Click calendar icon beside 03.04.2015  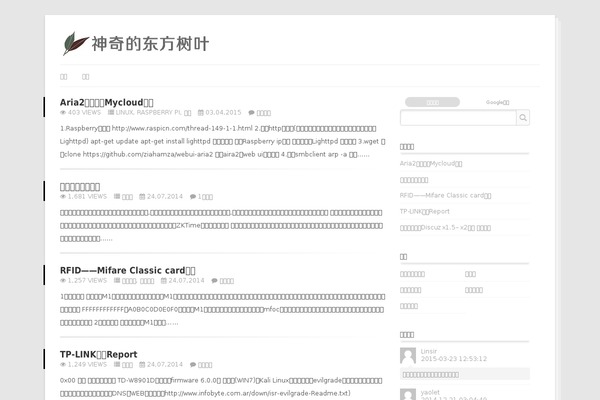(201, 113)
